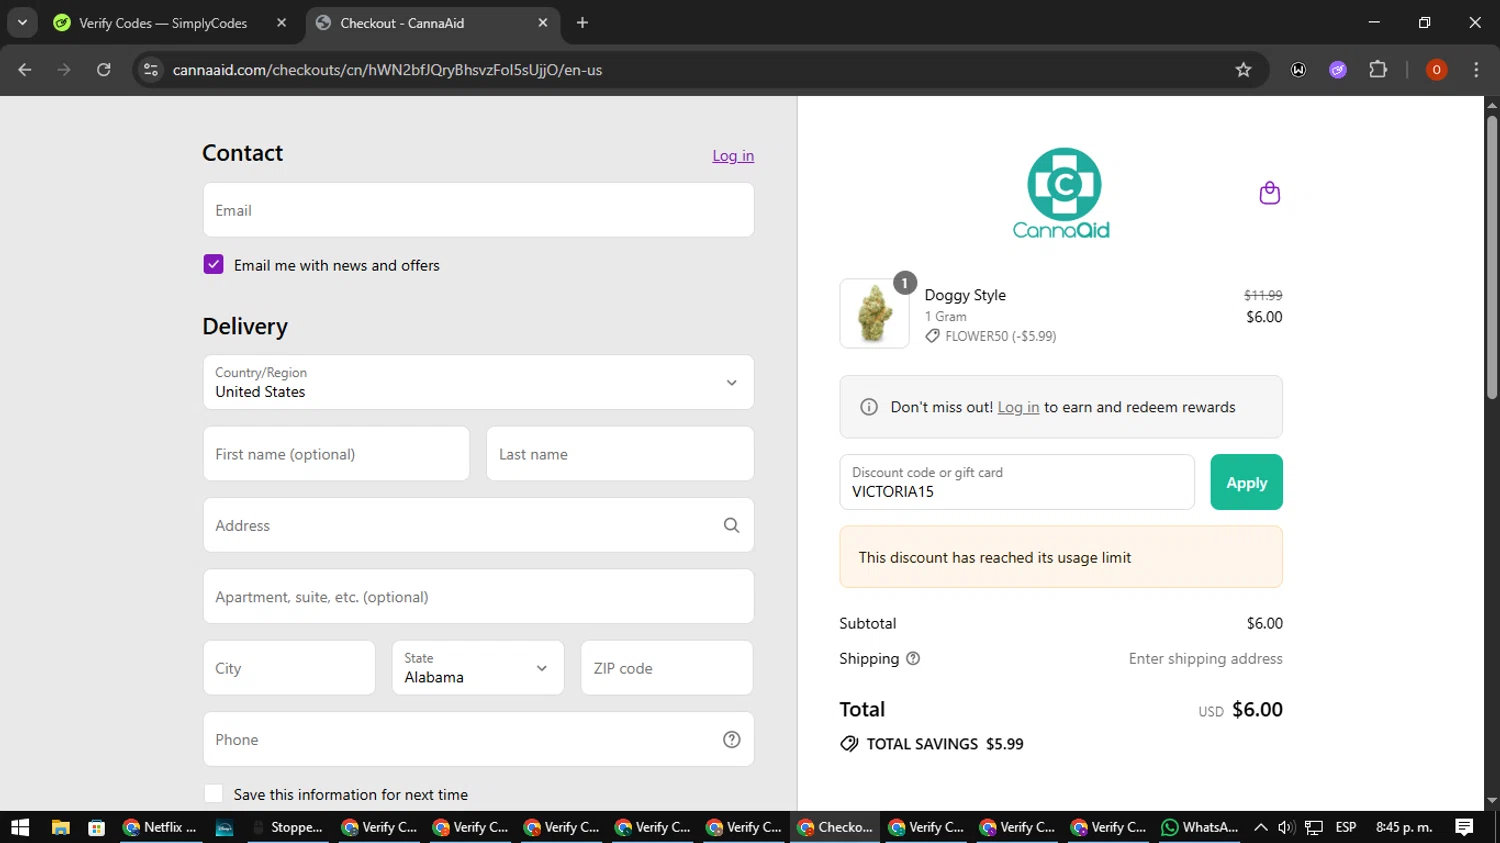1500x843 pixels.
Task: Open the State dropdown showing Alabama
Action: click(x=477, y=668)
